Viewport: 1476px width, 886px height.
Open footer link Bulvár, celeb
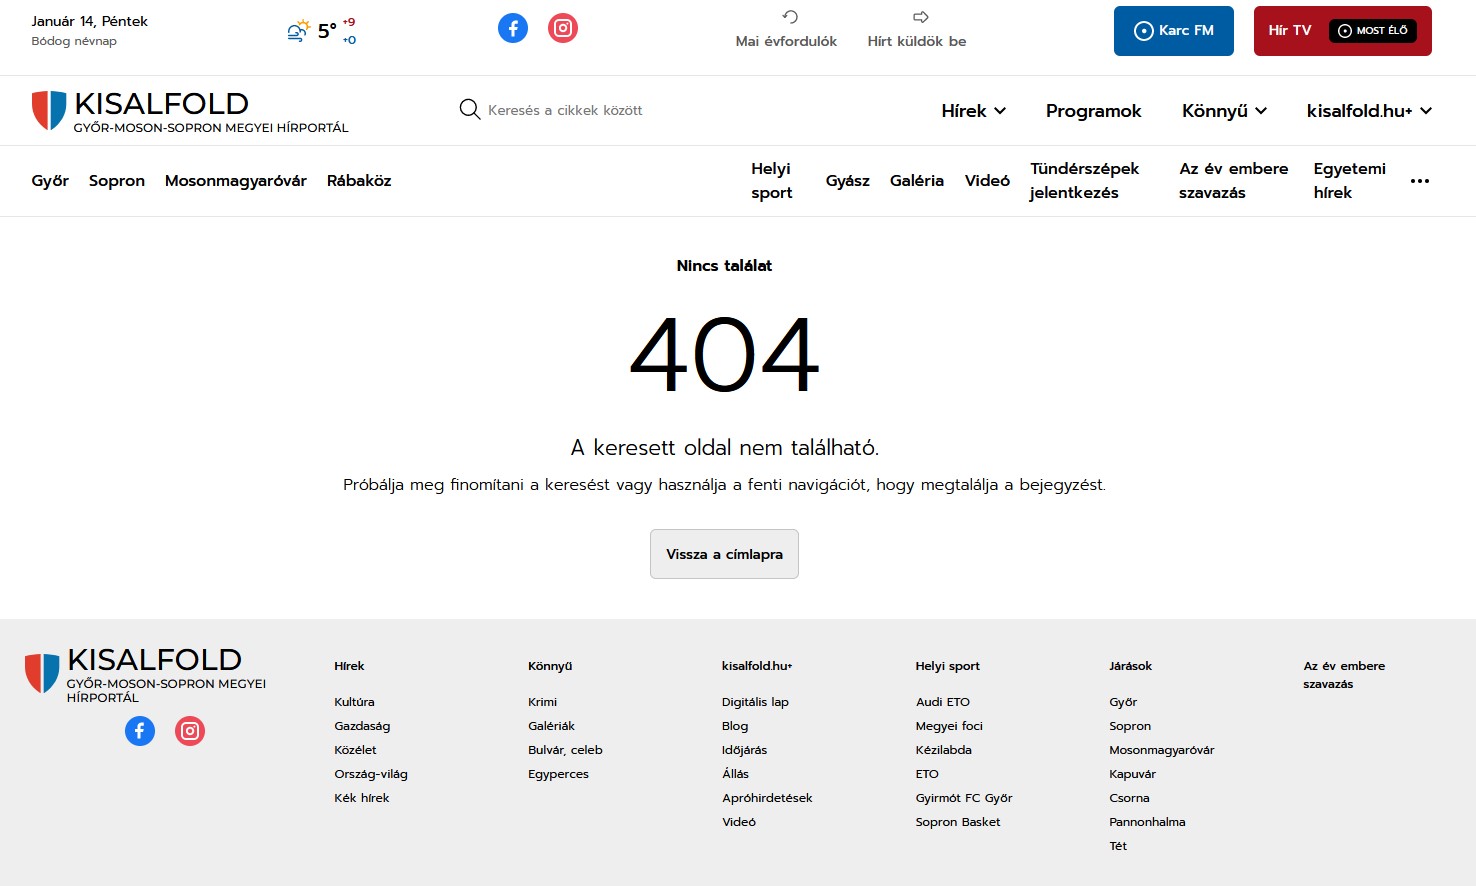tap(566, 750)
